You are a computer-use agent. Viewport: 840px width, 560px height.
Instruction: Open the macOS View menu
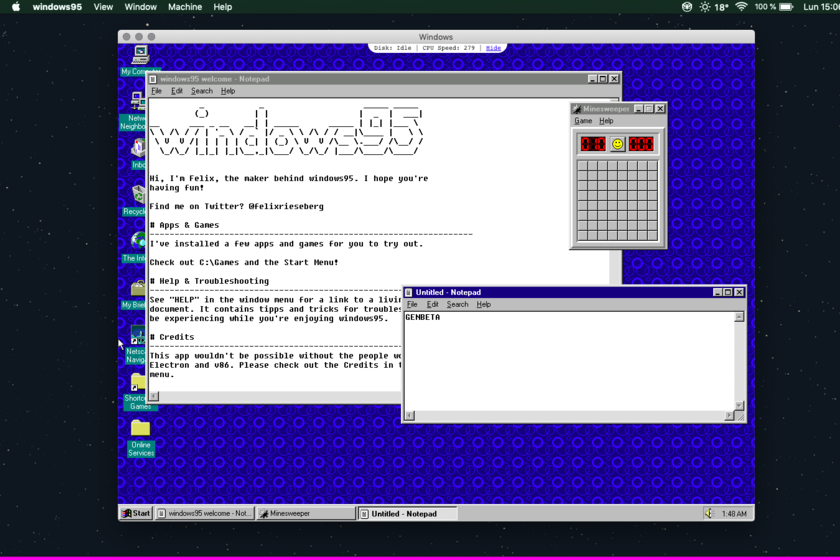coord(103,7)
